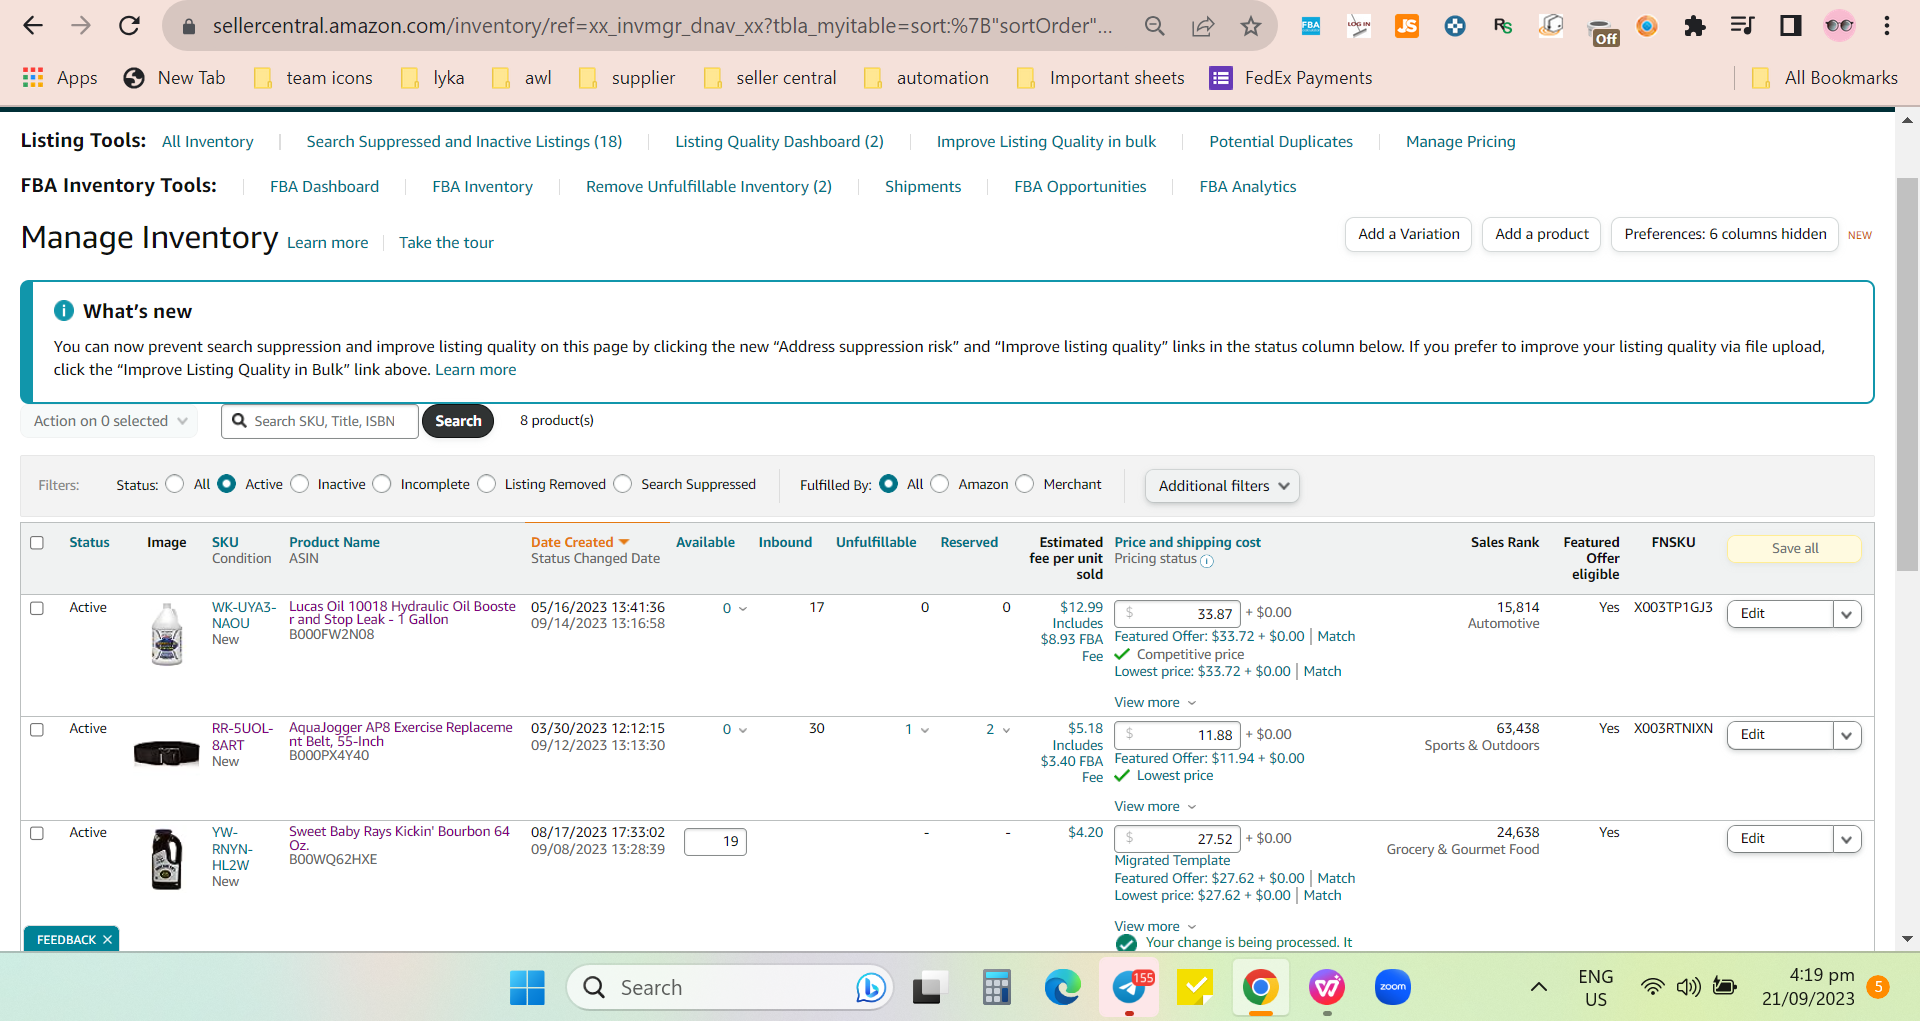1920x1021 pixels.
Task: Open Microsoft Edge from the taskbar
Action: tap(1062, 988)
